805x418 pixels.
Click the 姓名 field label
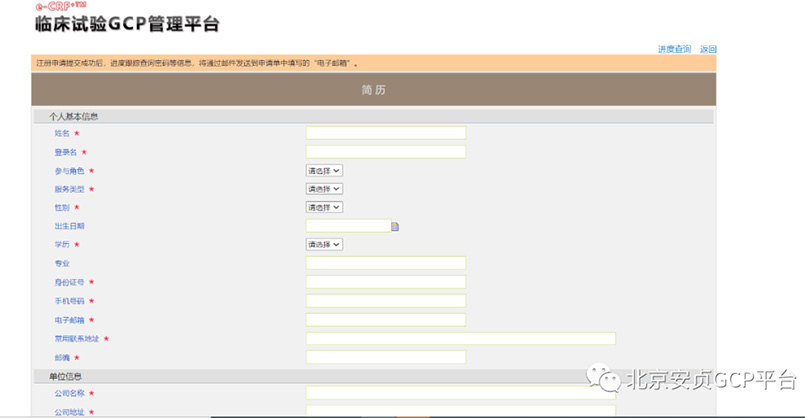(62, 133)
